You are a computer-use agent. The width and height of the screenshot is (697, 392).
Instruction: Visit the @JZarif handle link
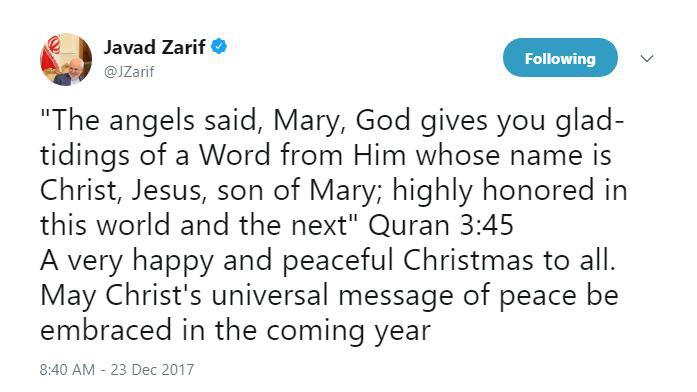(x=129, y=72)
